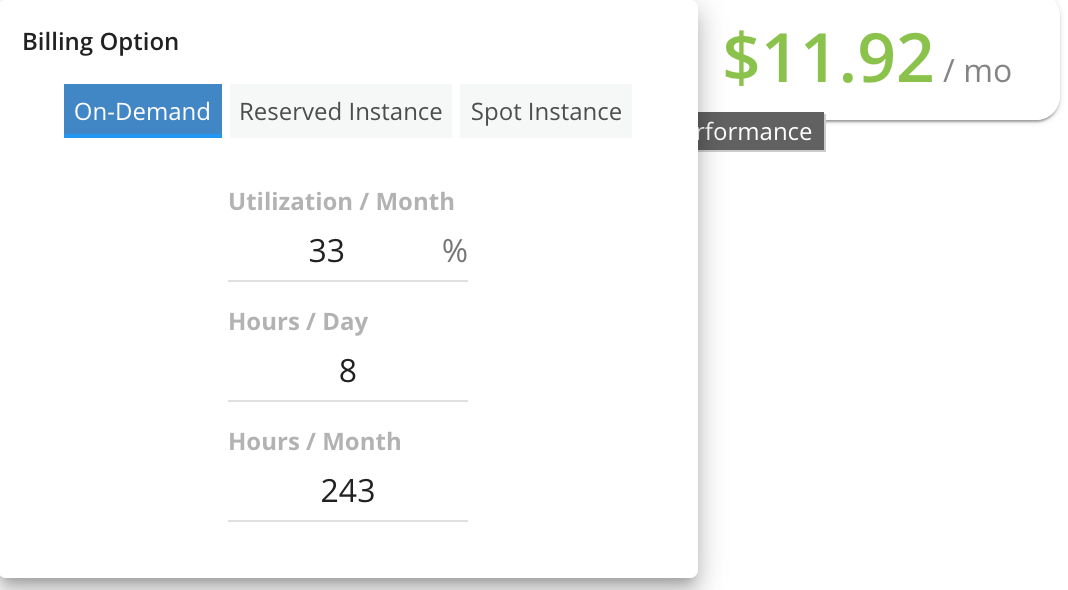Click the Utilization / Month value 33

point(326,251)
